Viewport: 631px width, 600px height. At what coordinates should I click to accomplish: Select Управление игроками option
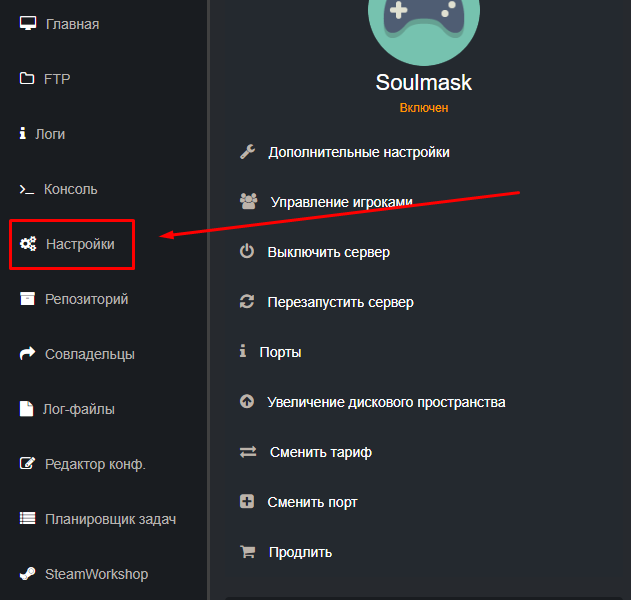tap(341, 202)
